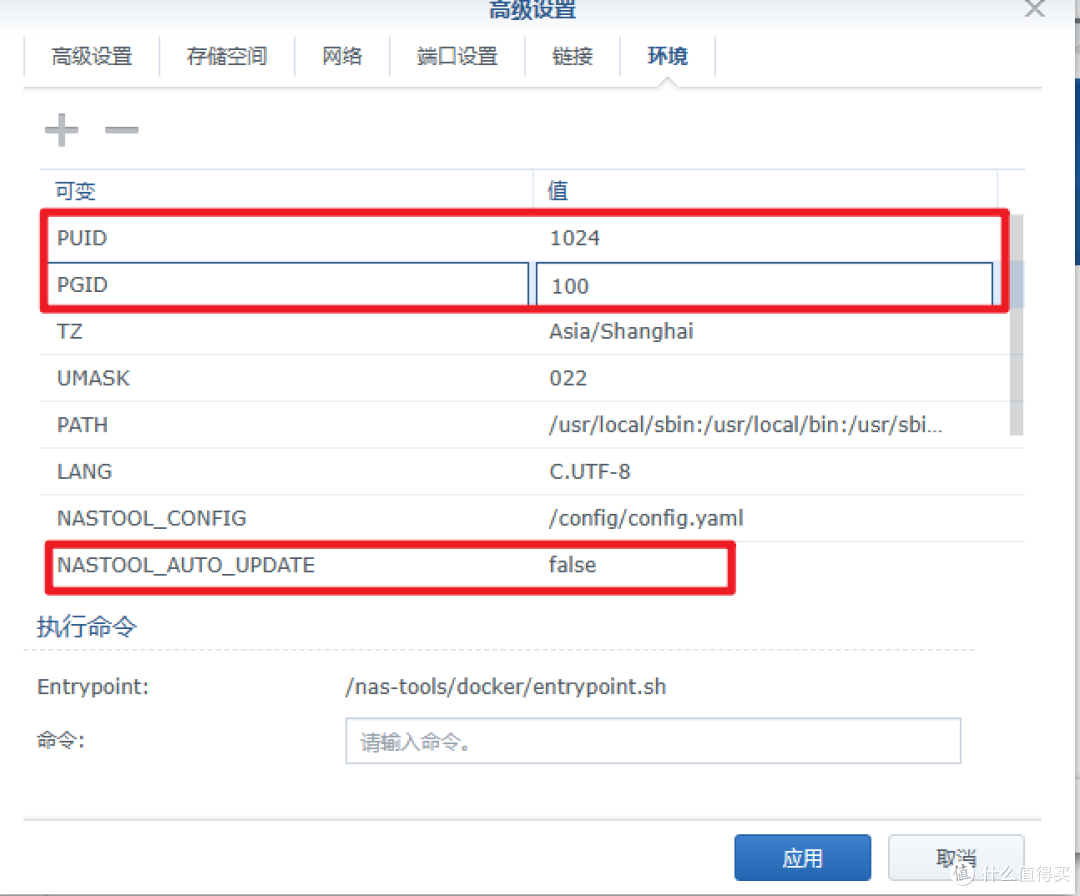The width and height of the screenshot is (1080, 896).
Task: Click the 应用 button to apply changes
Action: tap(802, 857)
